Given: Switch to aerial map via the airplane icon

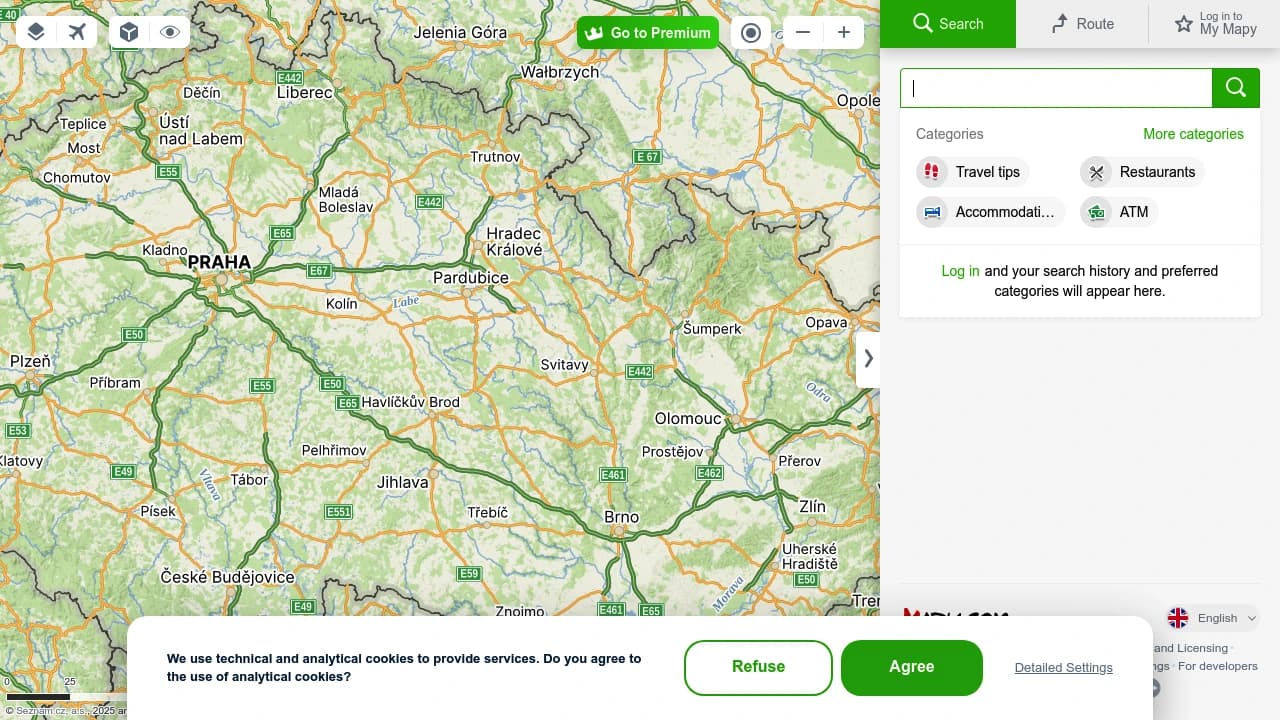Looking at the screenshot, I should click(x=78, y=32).
